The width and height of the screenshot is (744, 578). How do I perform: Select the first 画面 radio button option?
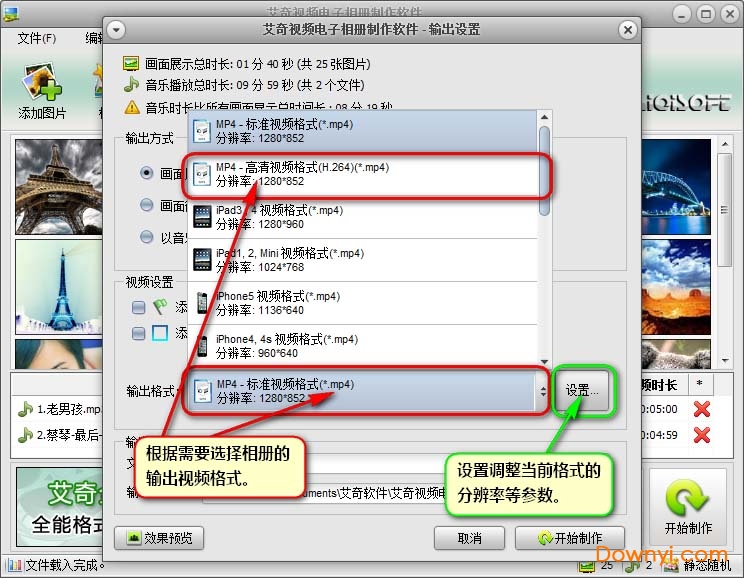[x=147, y=173]
